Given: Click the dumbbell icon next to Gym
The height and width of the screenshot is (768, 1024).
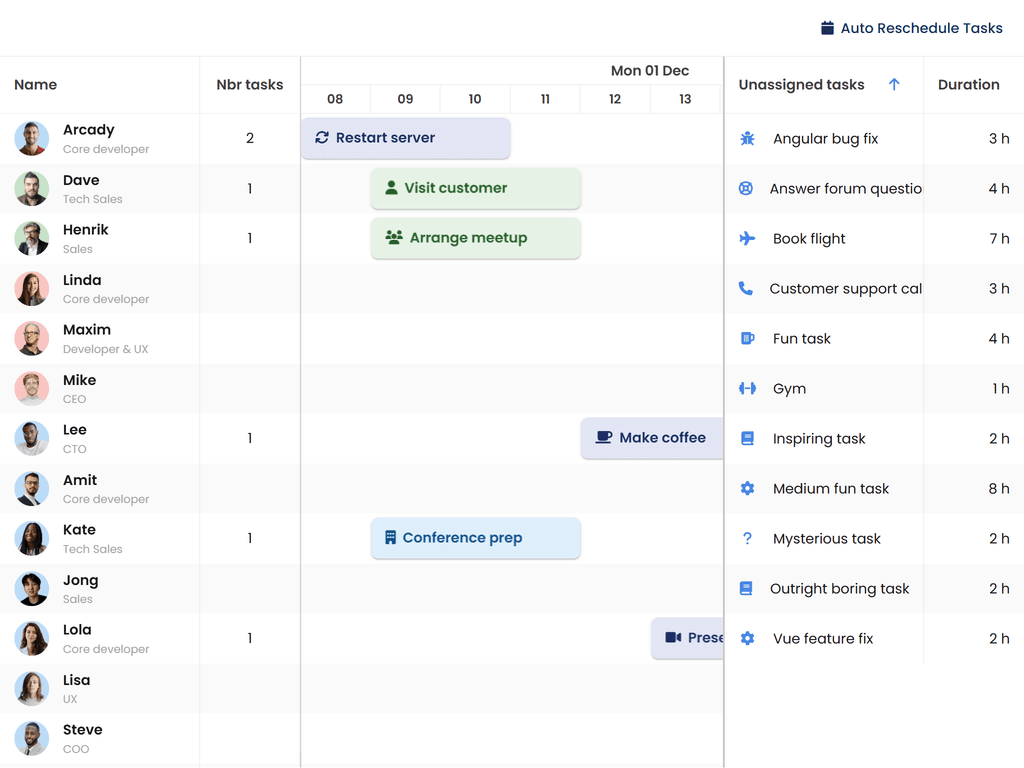Looking at the screenshot, I should click(x=747, y=389).
